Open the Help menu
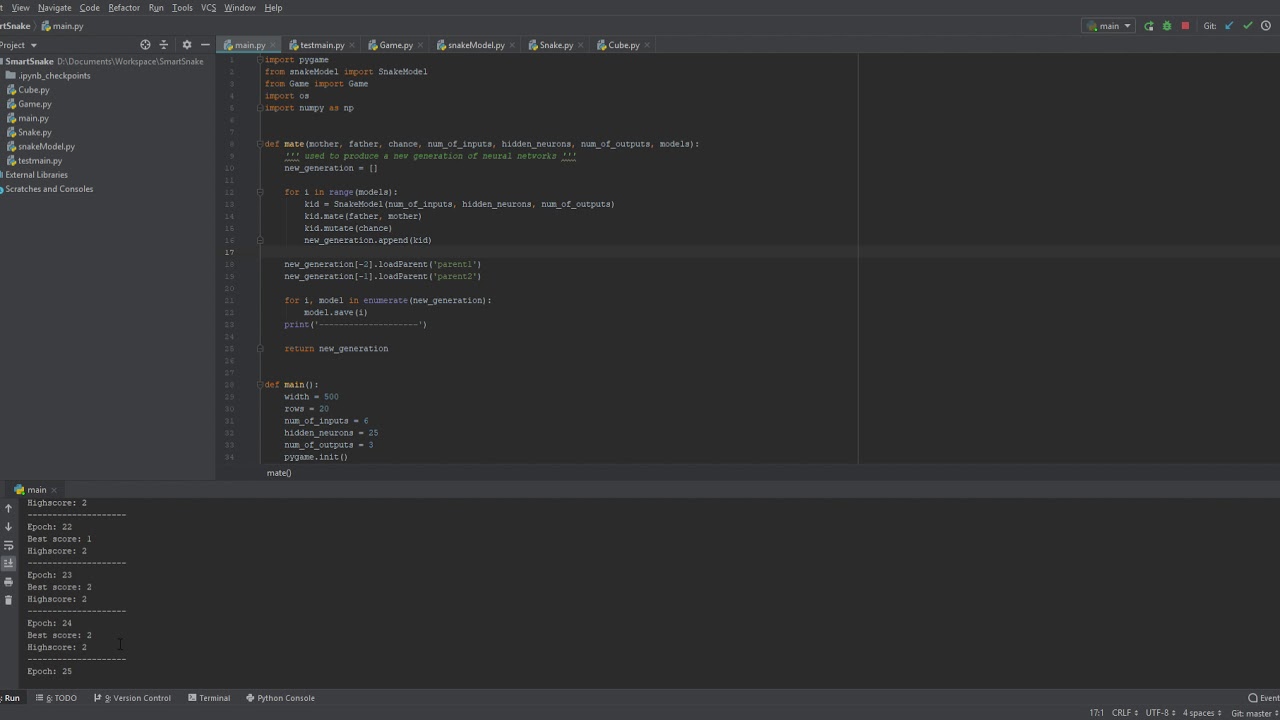 pyautogui.click(x=273, y=8)
